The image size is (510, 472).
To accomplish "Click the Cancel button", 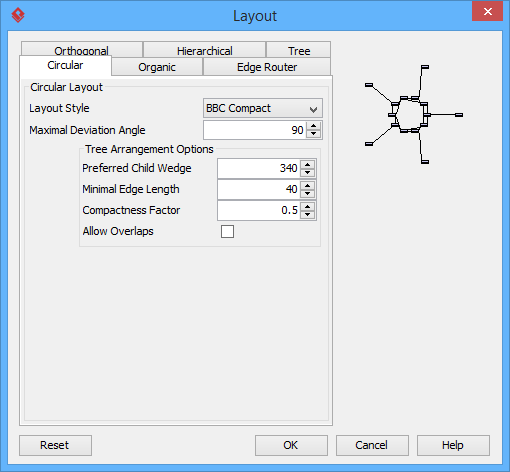I will 372,445.
